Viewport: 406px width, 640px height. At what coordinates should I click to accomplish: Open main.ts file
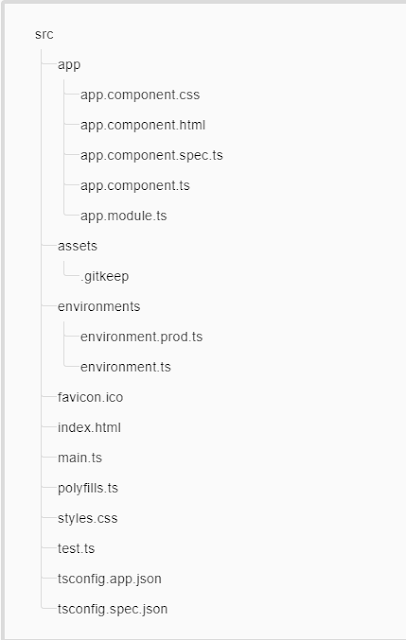point(80,458)
